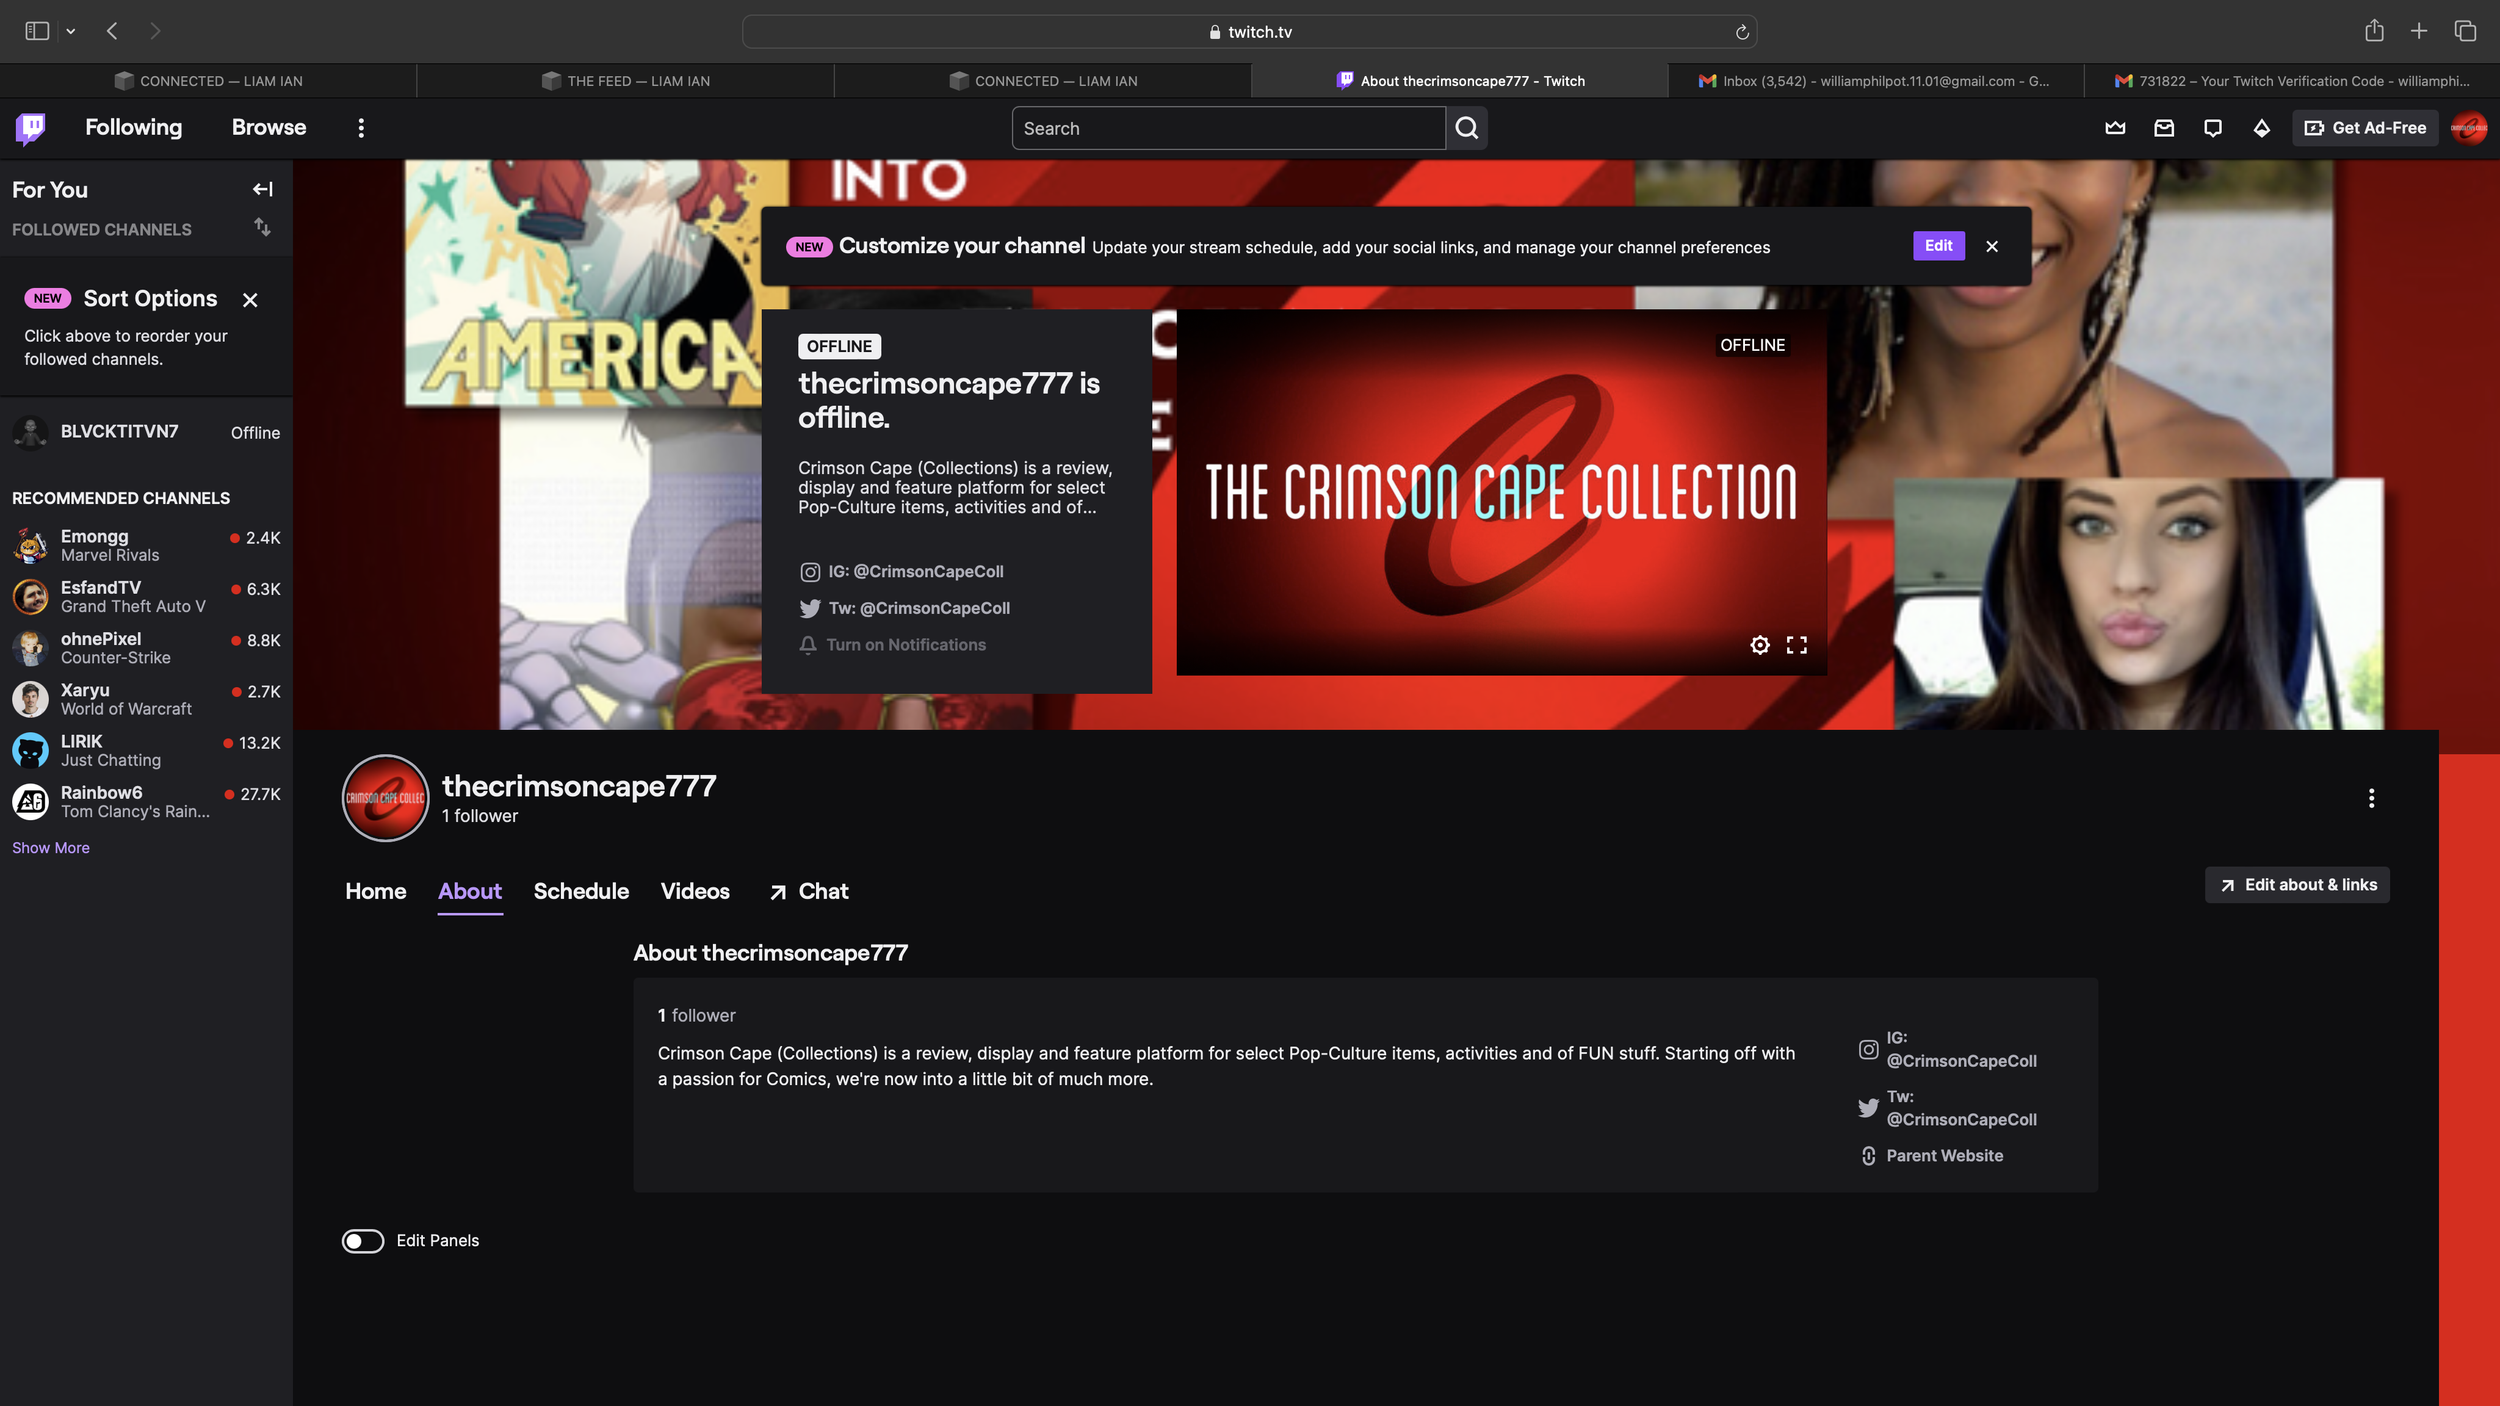The height and width of the screenshot is (1406, 2500).
Task: Open the Parent Website link
Action: pyautogui.click(x=1944, y=1156)
